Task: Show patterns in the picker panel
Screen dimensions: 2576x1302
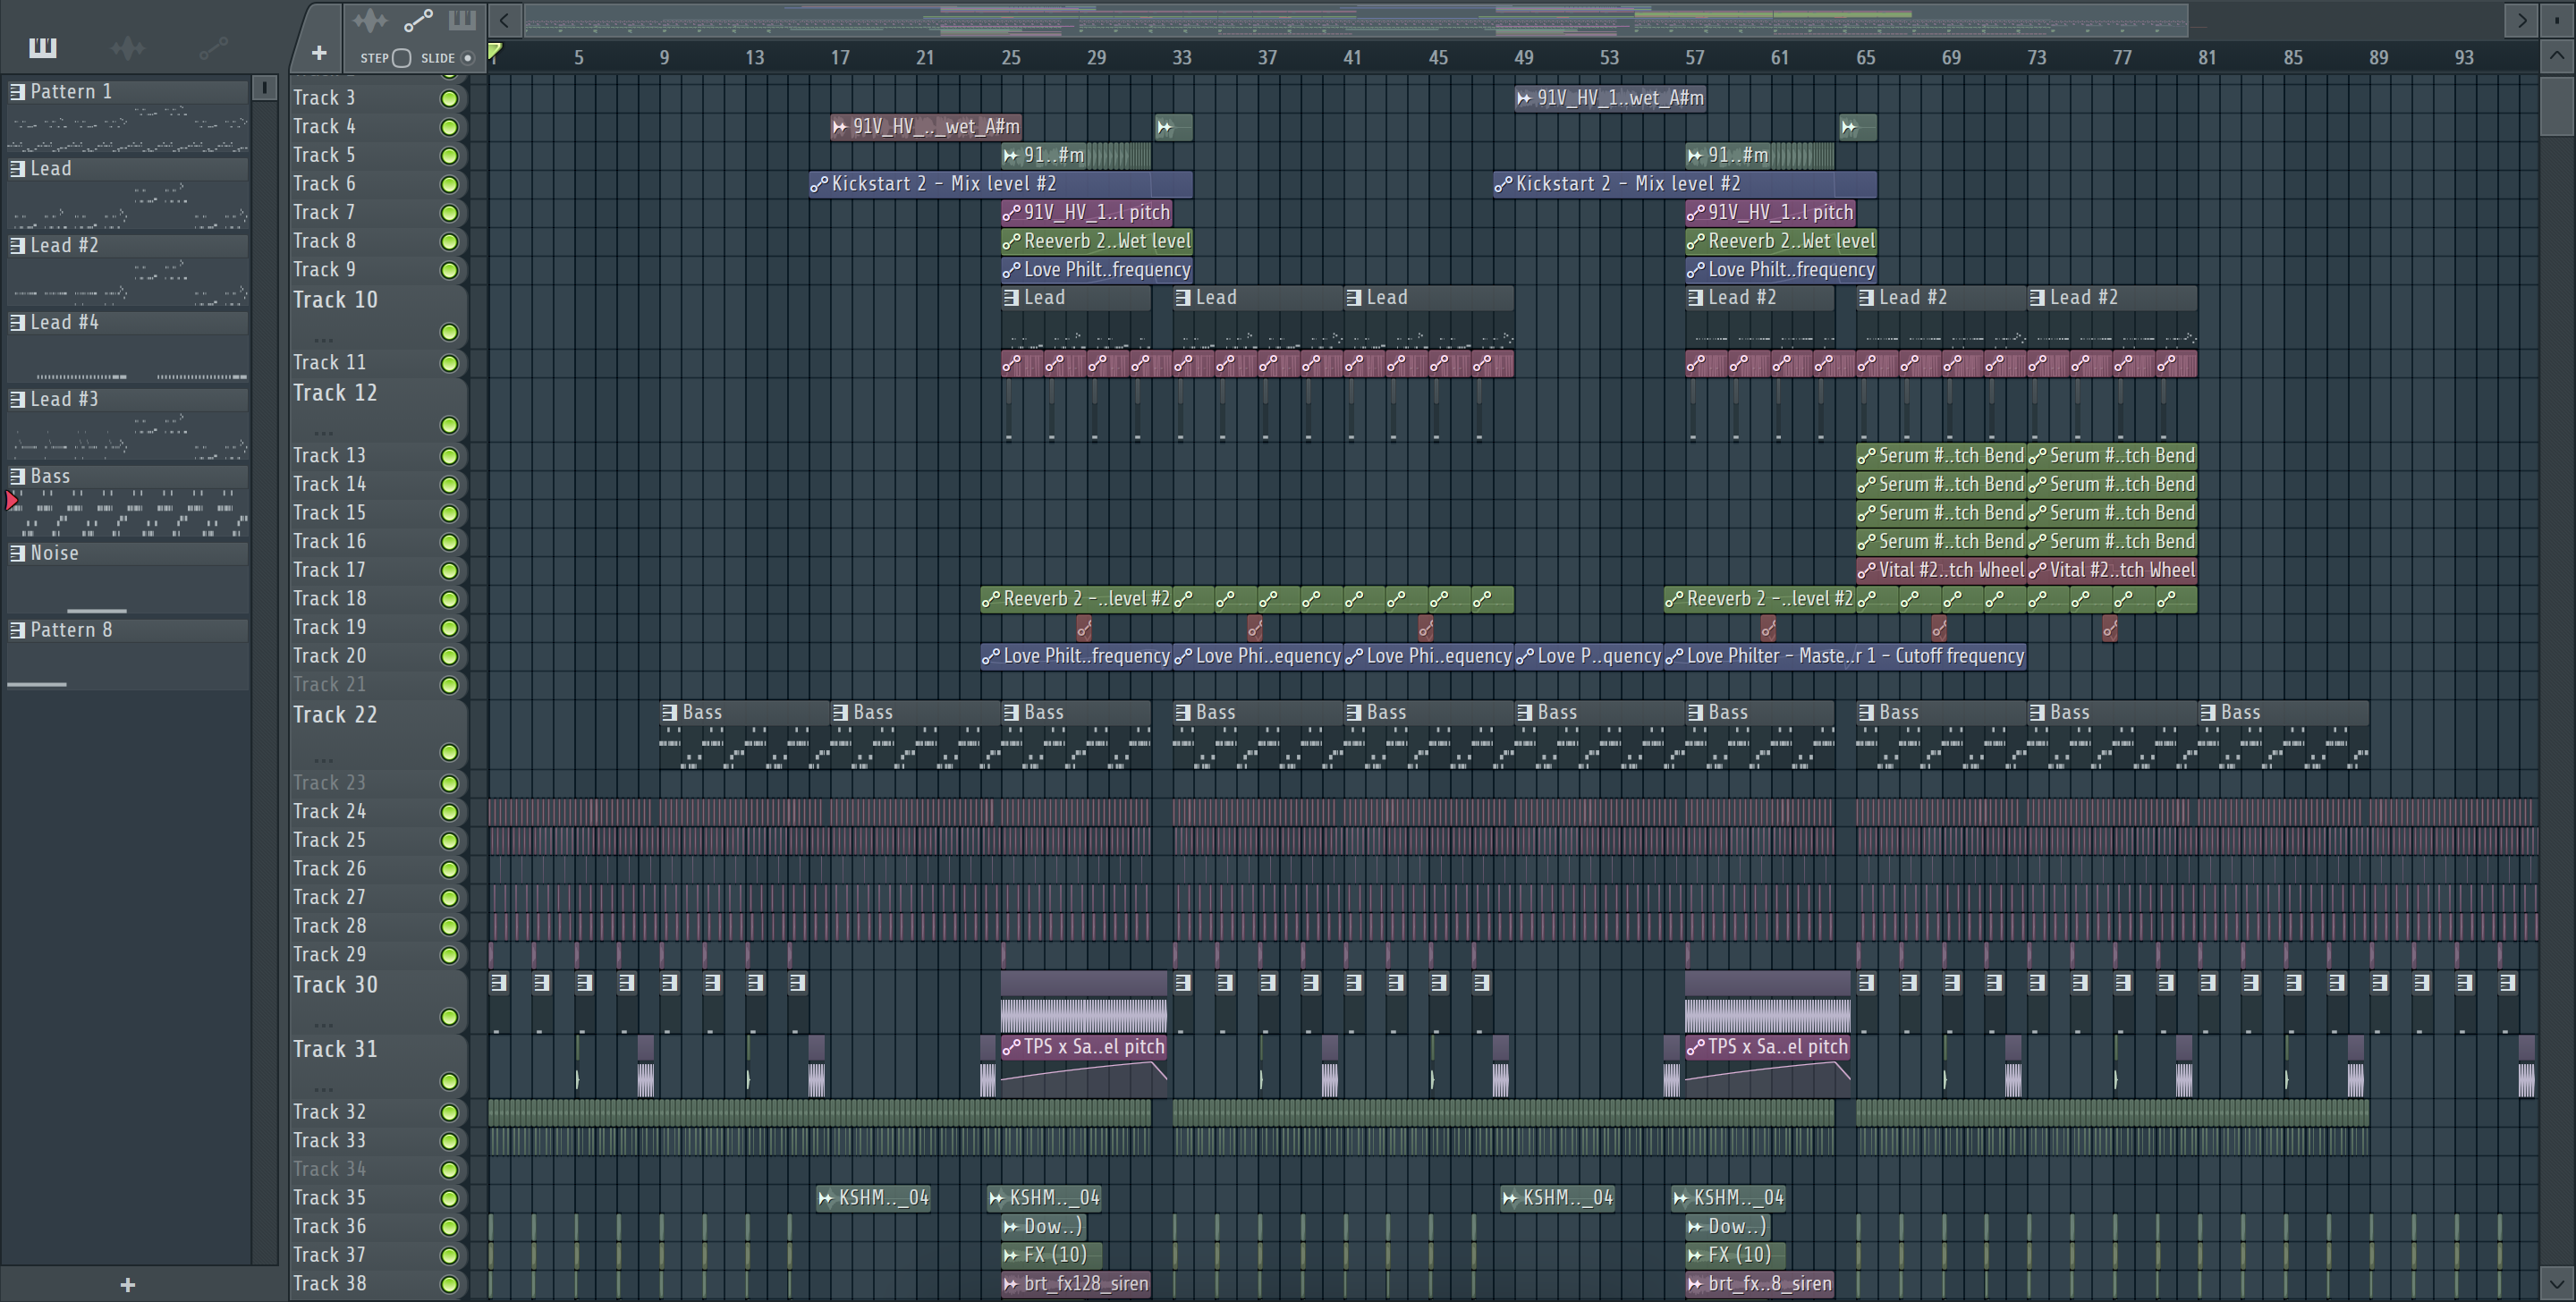Action: coord(42,47)
